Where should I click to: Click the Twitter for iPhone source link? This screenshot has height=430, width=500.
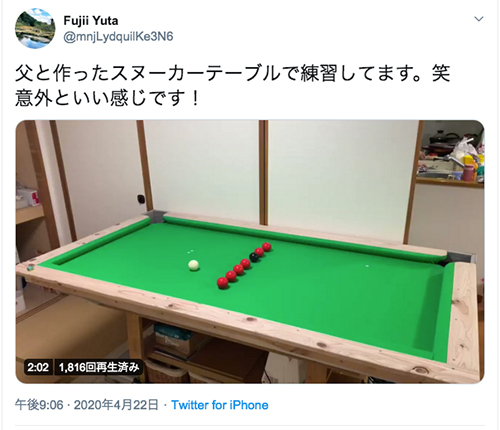pos(220,405)
